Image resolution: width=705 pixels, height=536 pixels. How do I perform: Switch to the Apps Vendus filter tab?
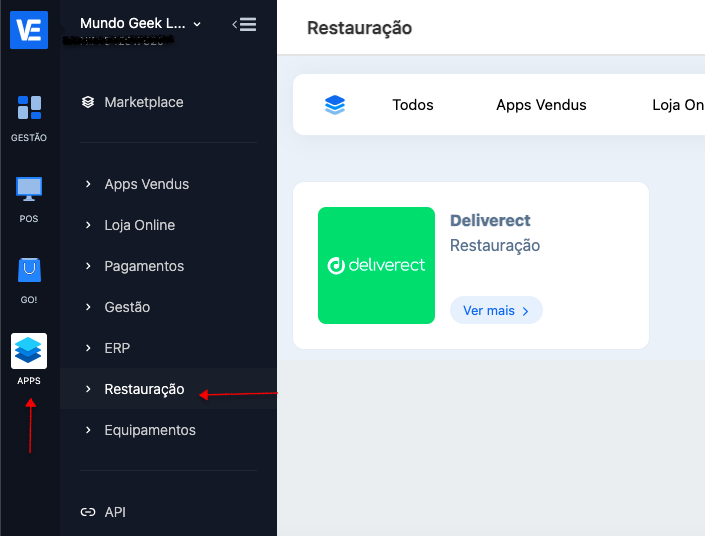pos(541,105)
